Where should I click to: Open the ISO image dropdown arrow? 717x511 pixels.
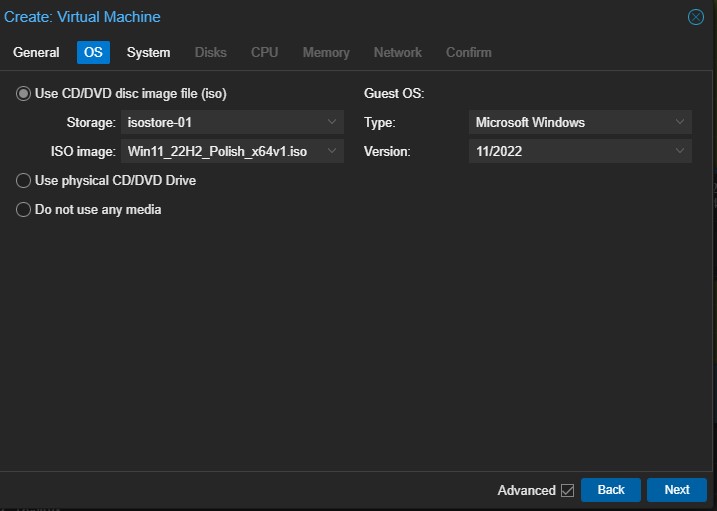333,152
